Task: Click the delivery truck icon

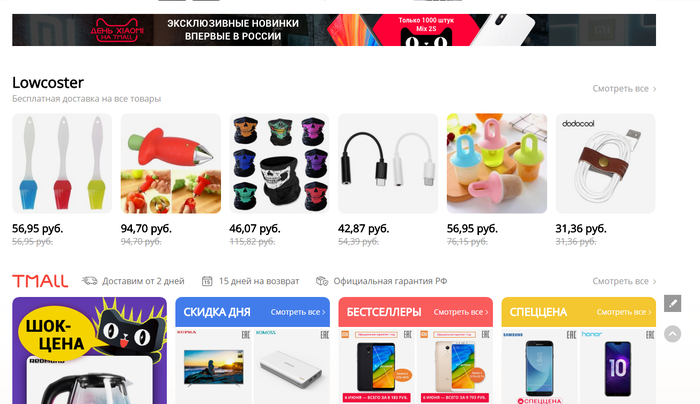Action: coord(89,281)
